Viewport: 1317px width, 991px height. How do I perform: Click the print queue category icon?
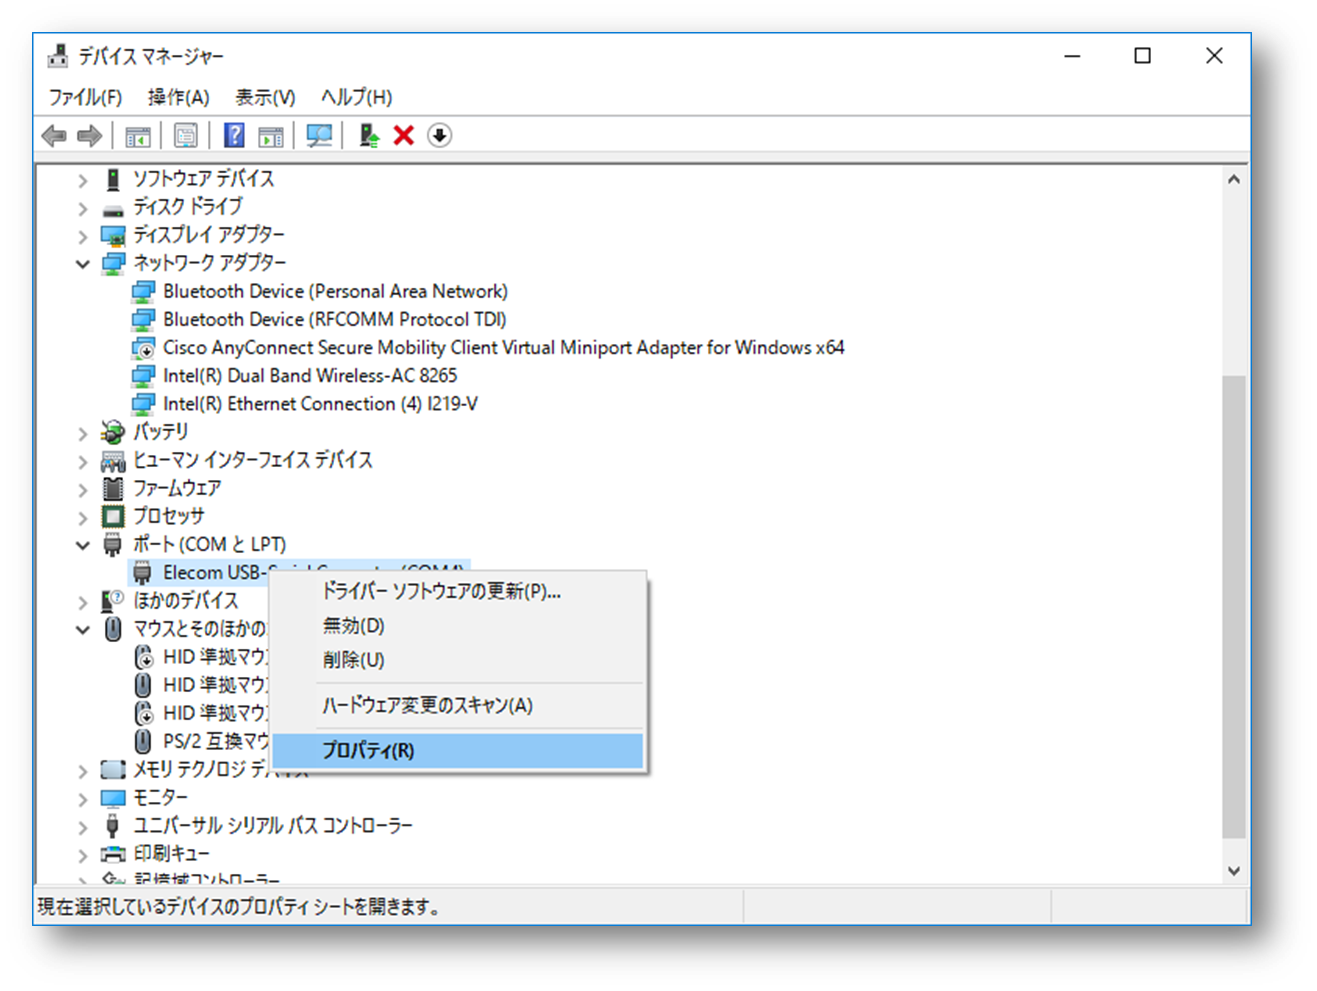point(113,853)
